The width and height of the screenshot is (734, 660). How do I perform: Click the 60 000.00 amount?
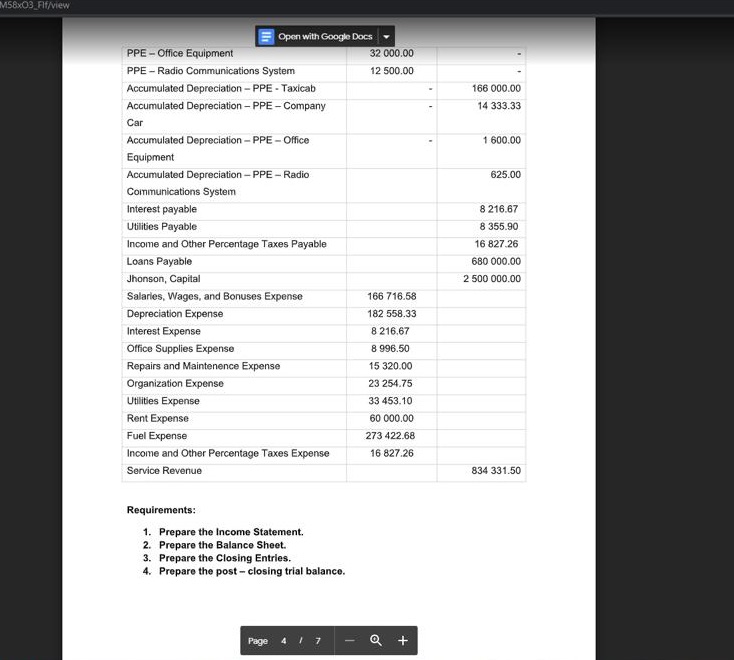[x=392, y=418]
